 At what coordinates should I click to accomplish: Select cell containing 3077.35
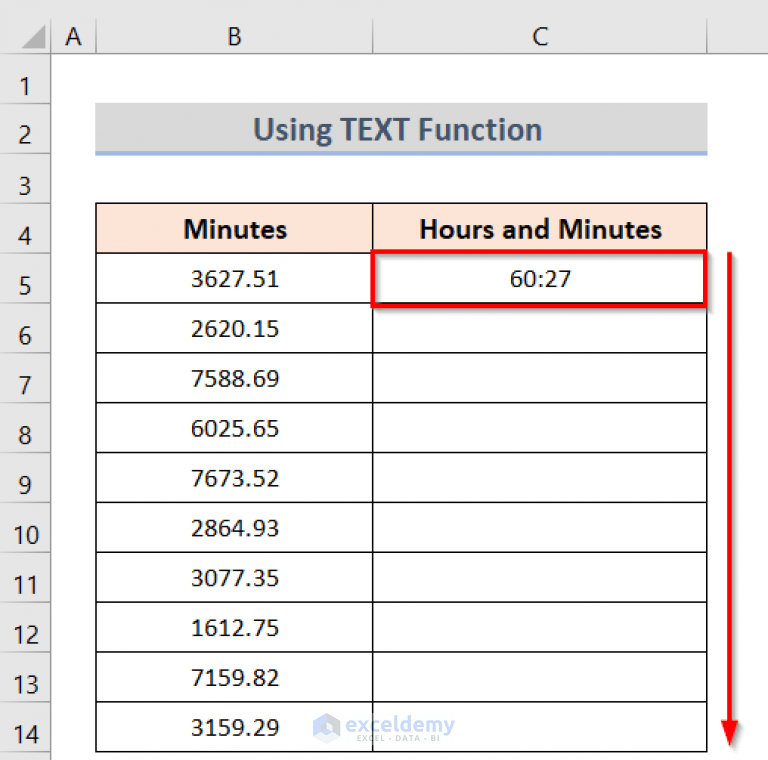pos(234,578)
